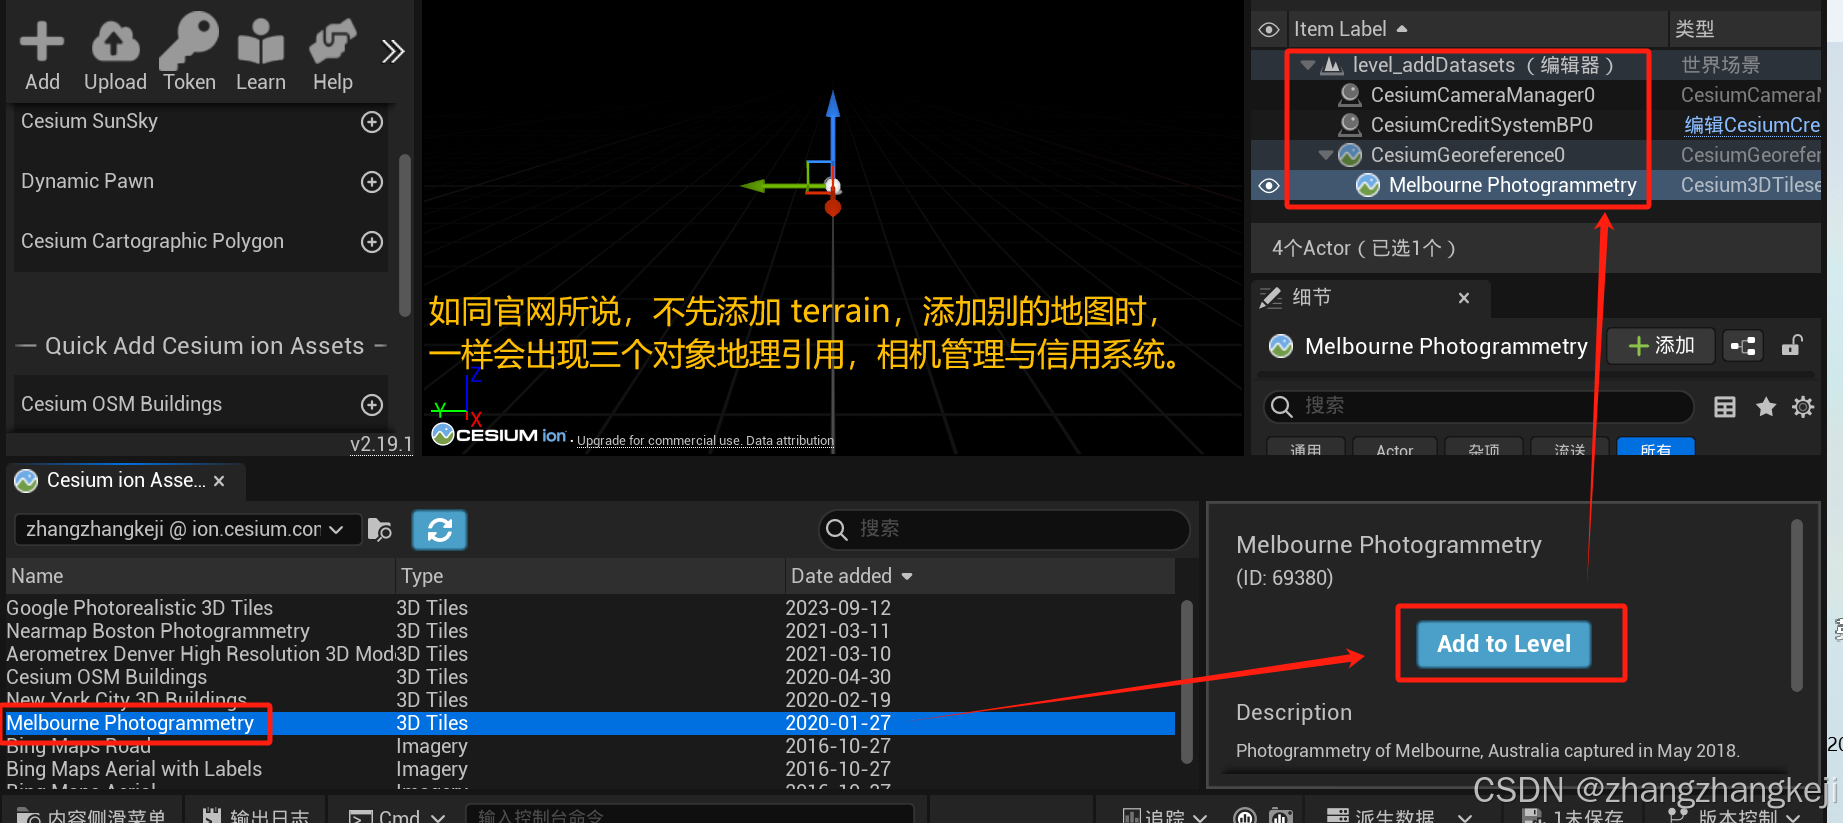Select Cesium OSM Buildings in asset list
The width and height of the screenshot is (1843, 823).
pos(590,677)
